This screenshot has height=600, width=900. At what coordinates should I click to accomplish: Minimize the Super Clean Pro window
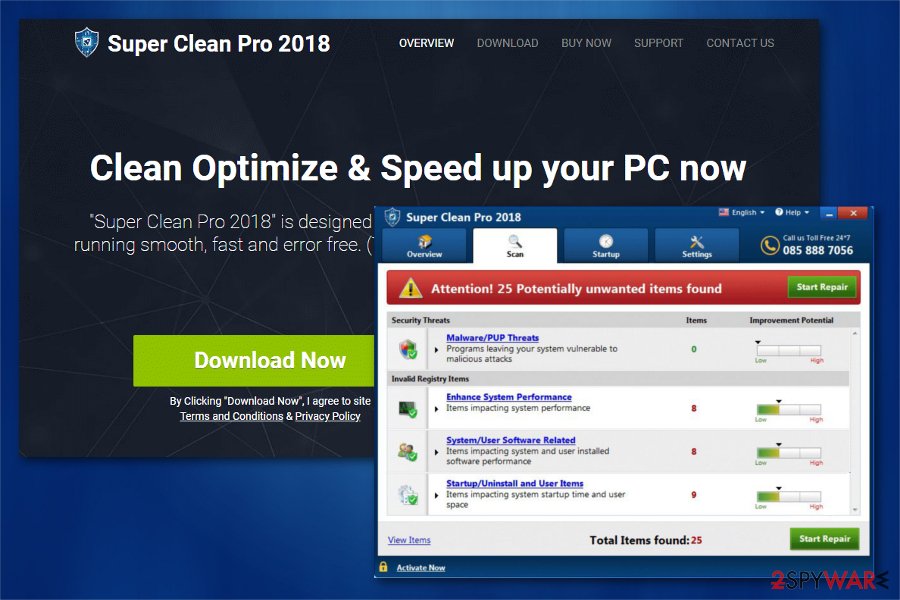[x=829, y=213]
